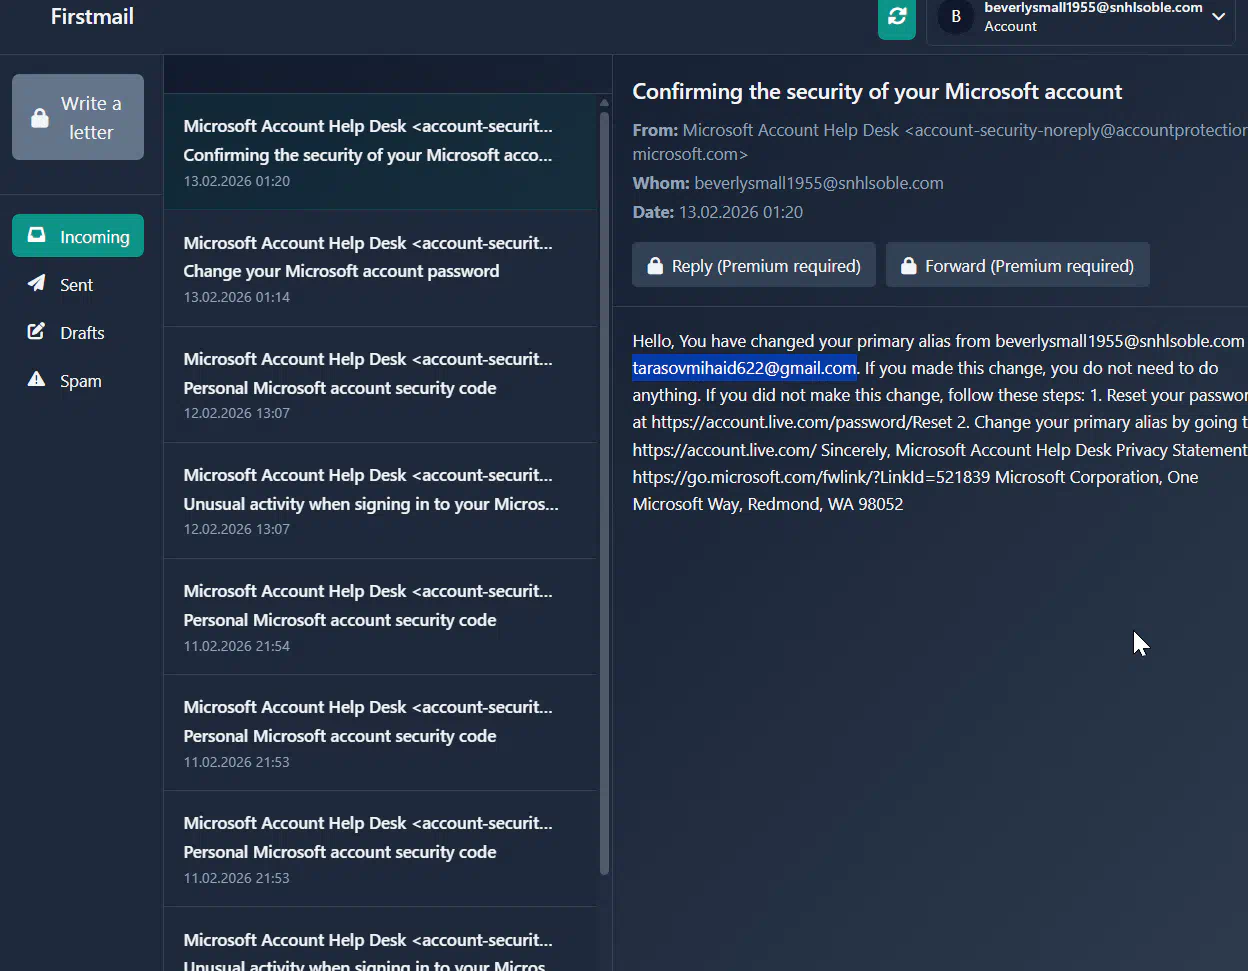Click the lock icon on Forward button
Screen dimensions: 1248x971
(x=908, y=266)
